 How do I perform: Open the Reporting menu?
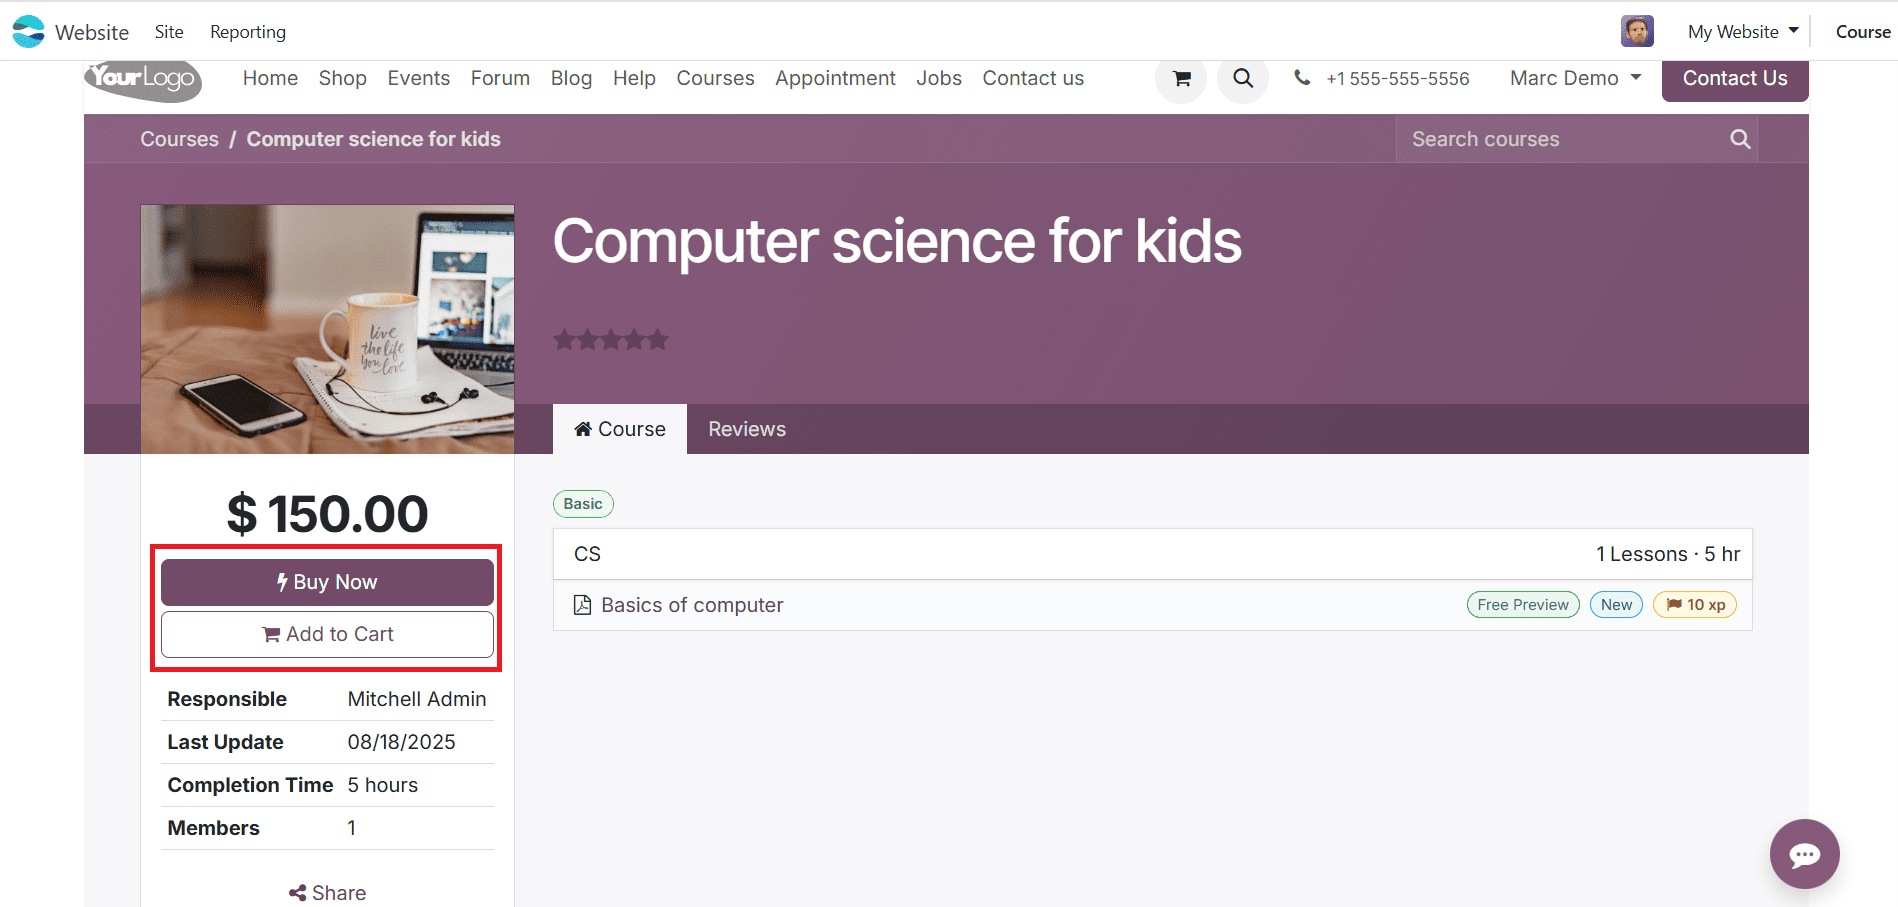tap(248, 32)
